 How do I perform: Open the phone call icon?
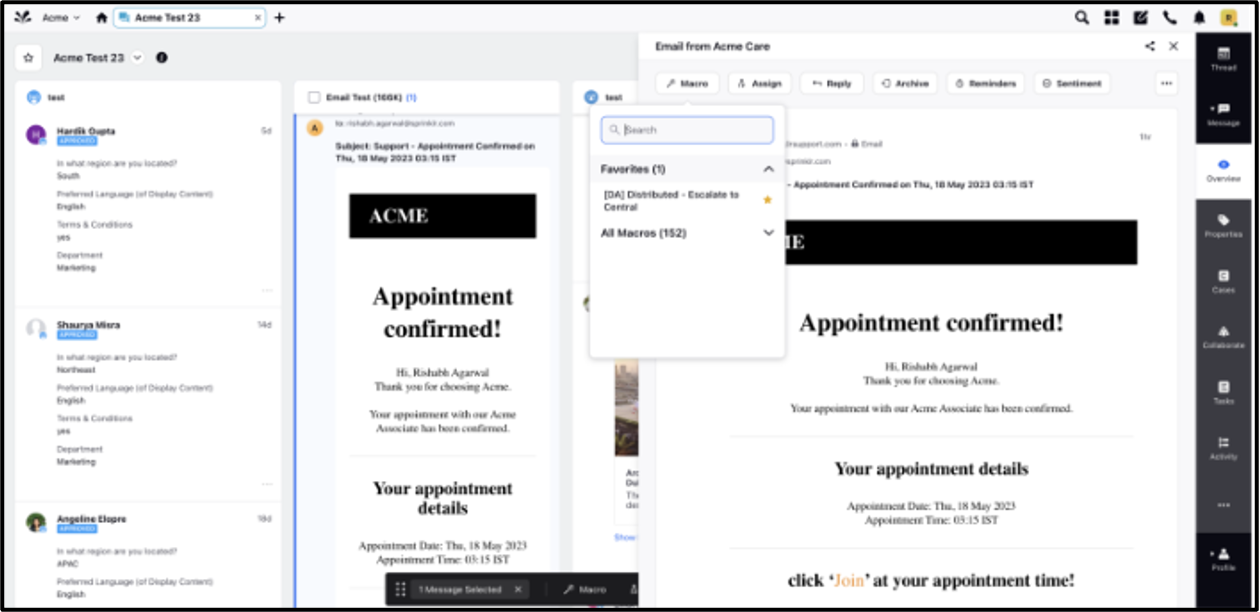1169,18
